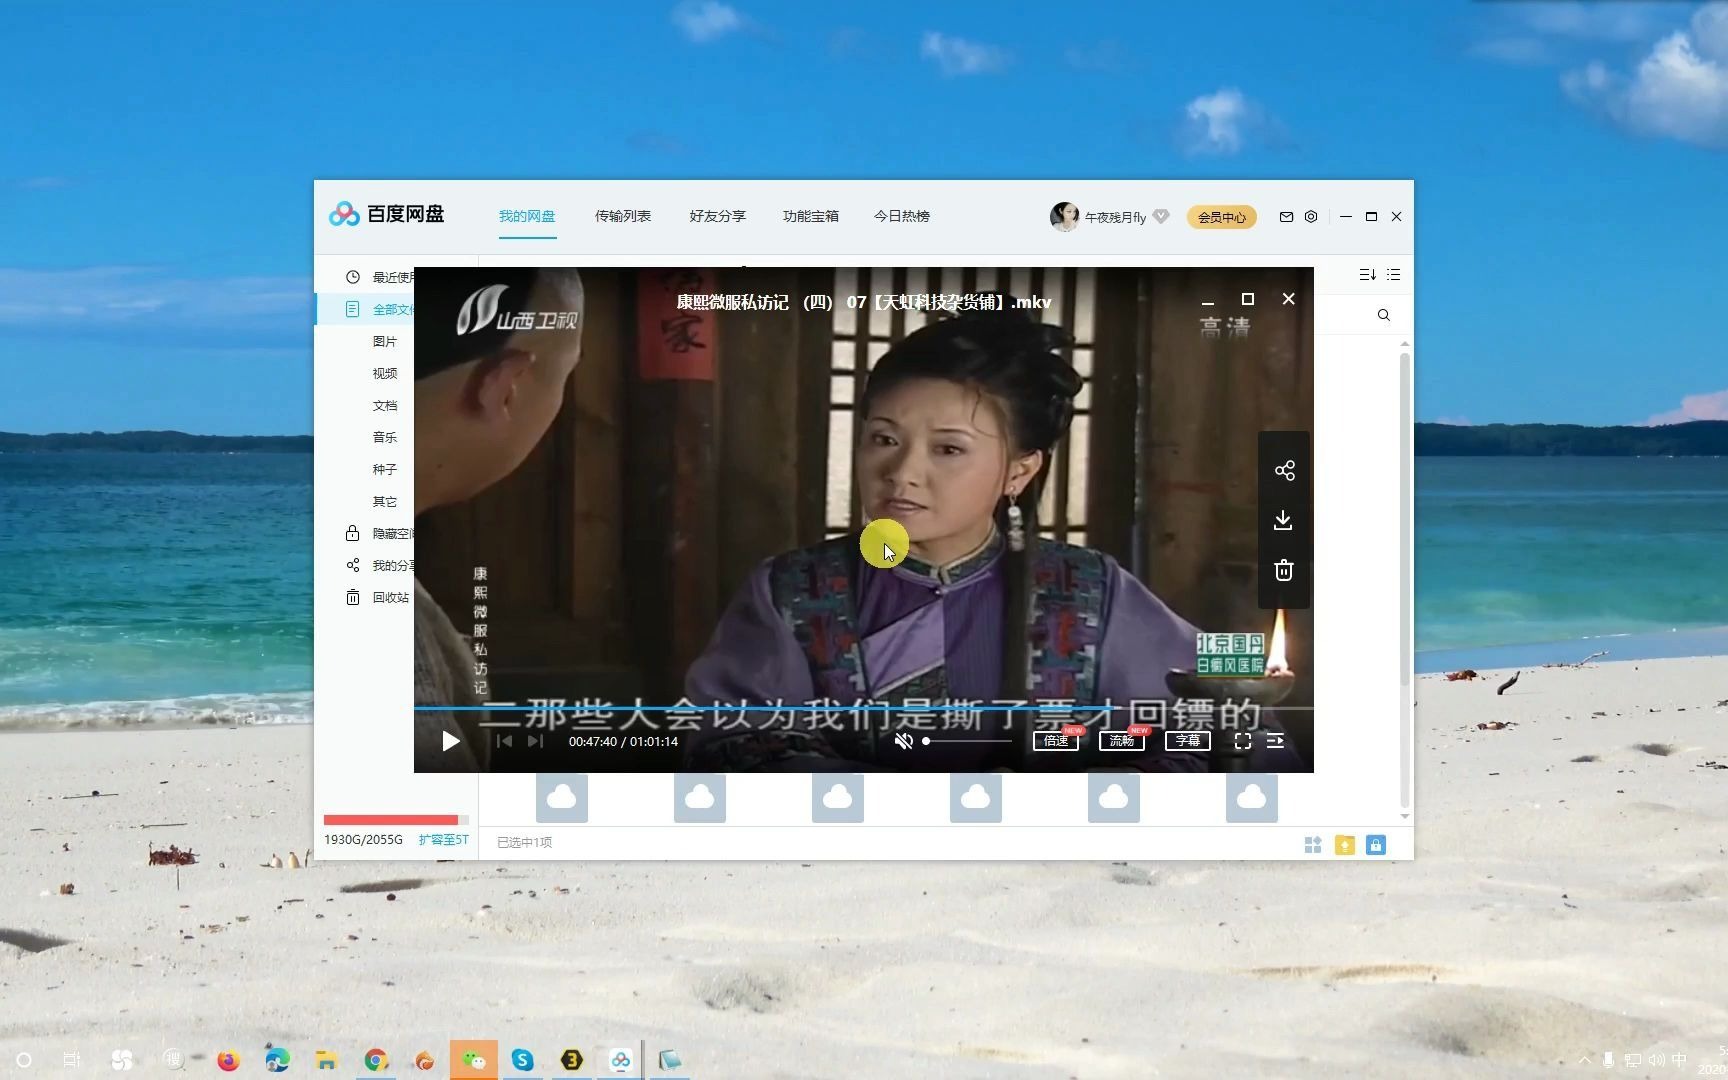The height and width of the screenshot is (1080, 1728).
Task: Close the video player window
Action: coord(1288,299)
